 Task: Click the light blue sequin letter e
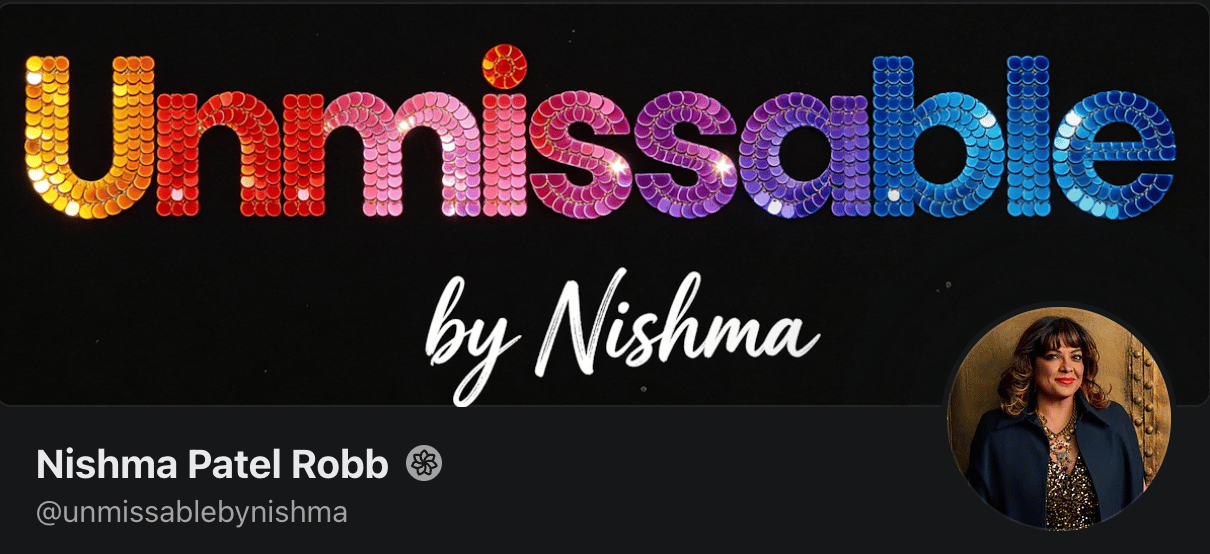click(x=1118, y=154)
